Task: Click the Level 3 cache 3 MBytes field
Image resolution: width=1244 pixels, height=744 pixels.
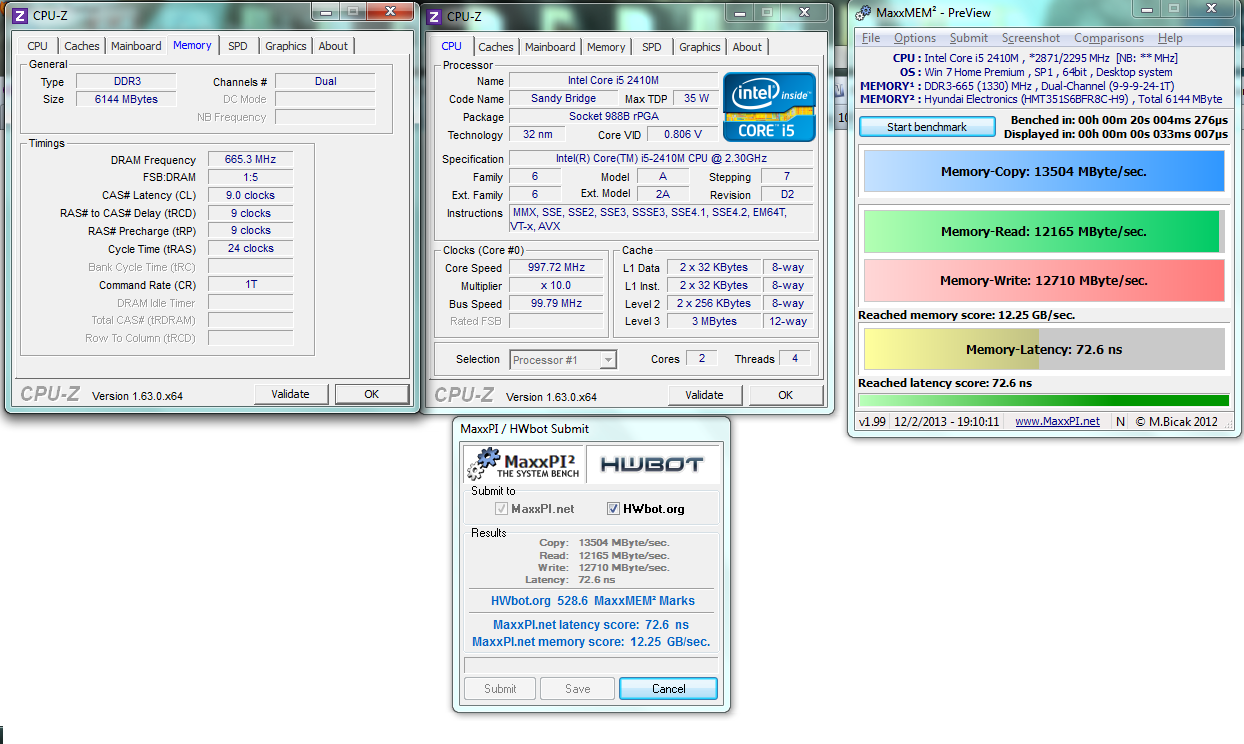Action: click(x=713, y=321)
